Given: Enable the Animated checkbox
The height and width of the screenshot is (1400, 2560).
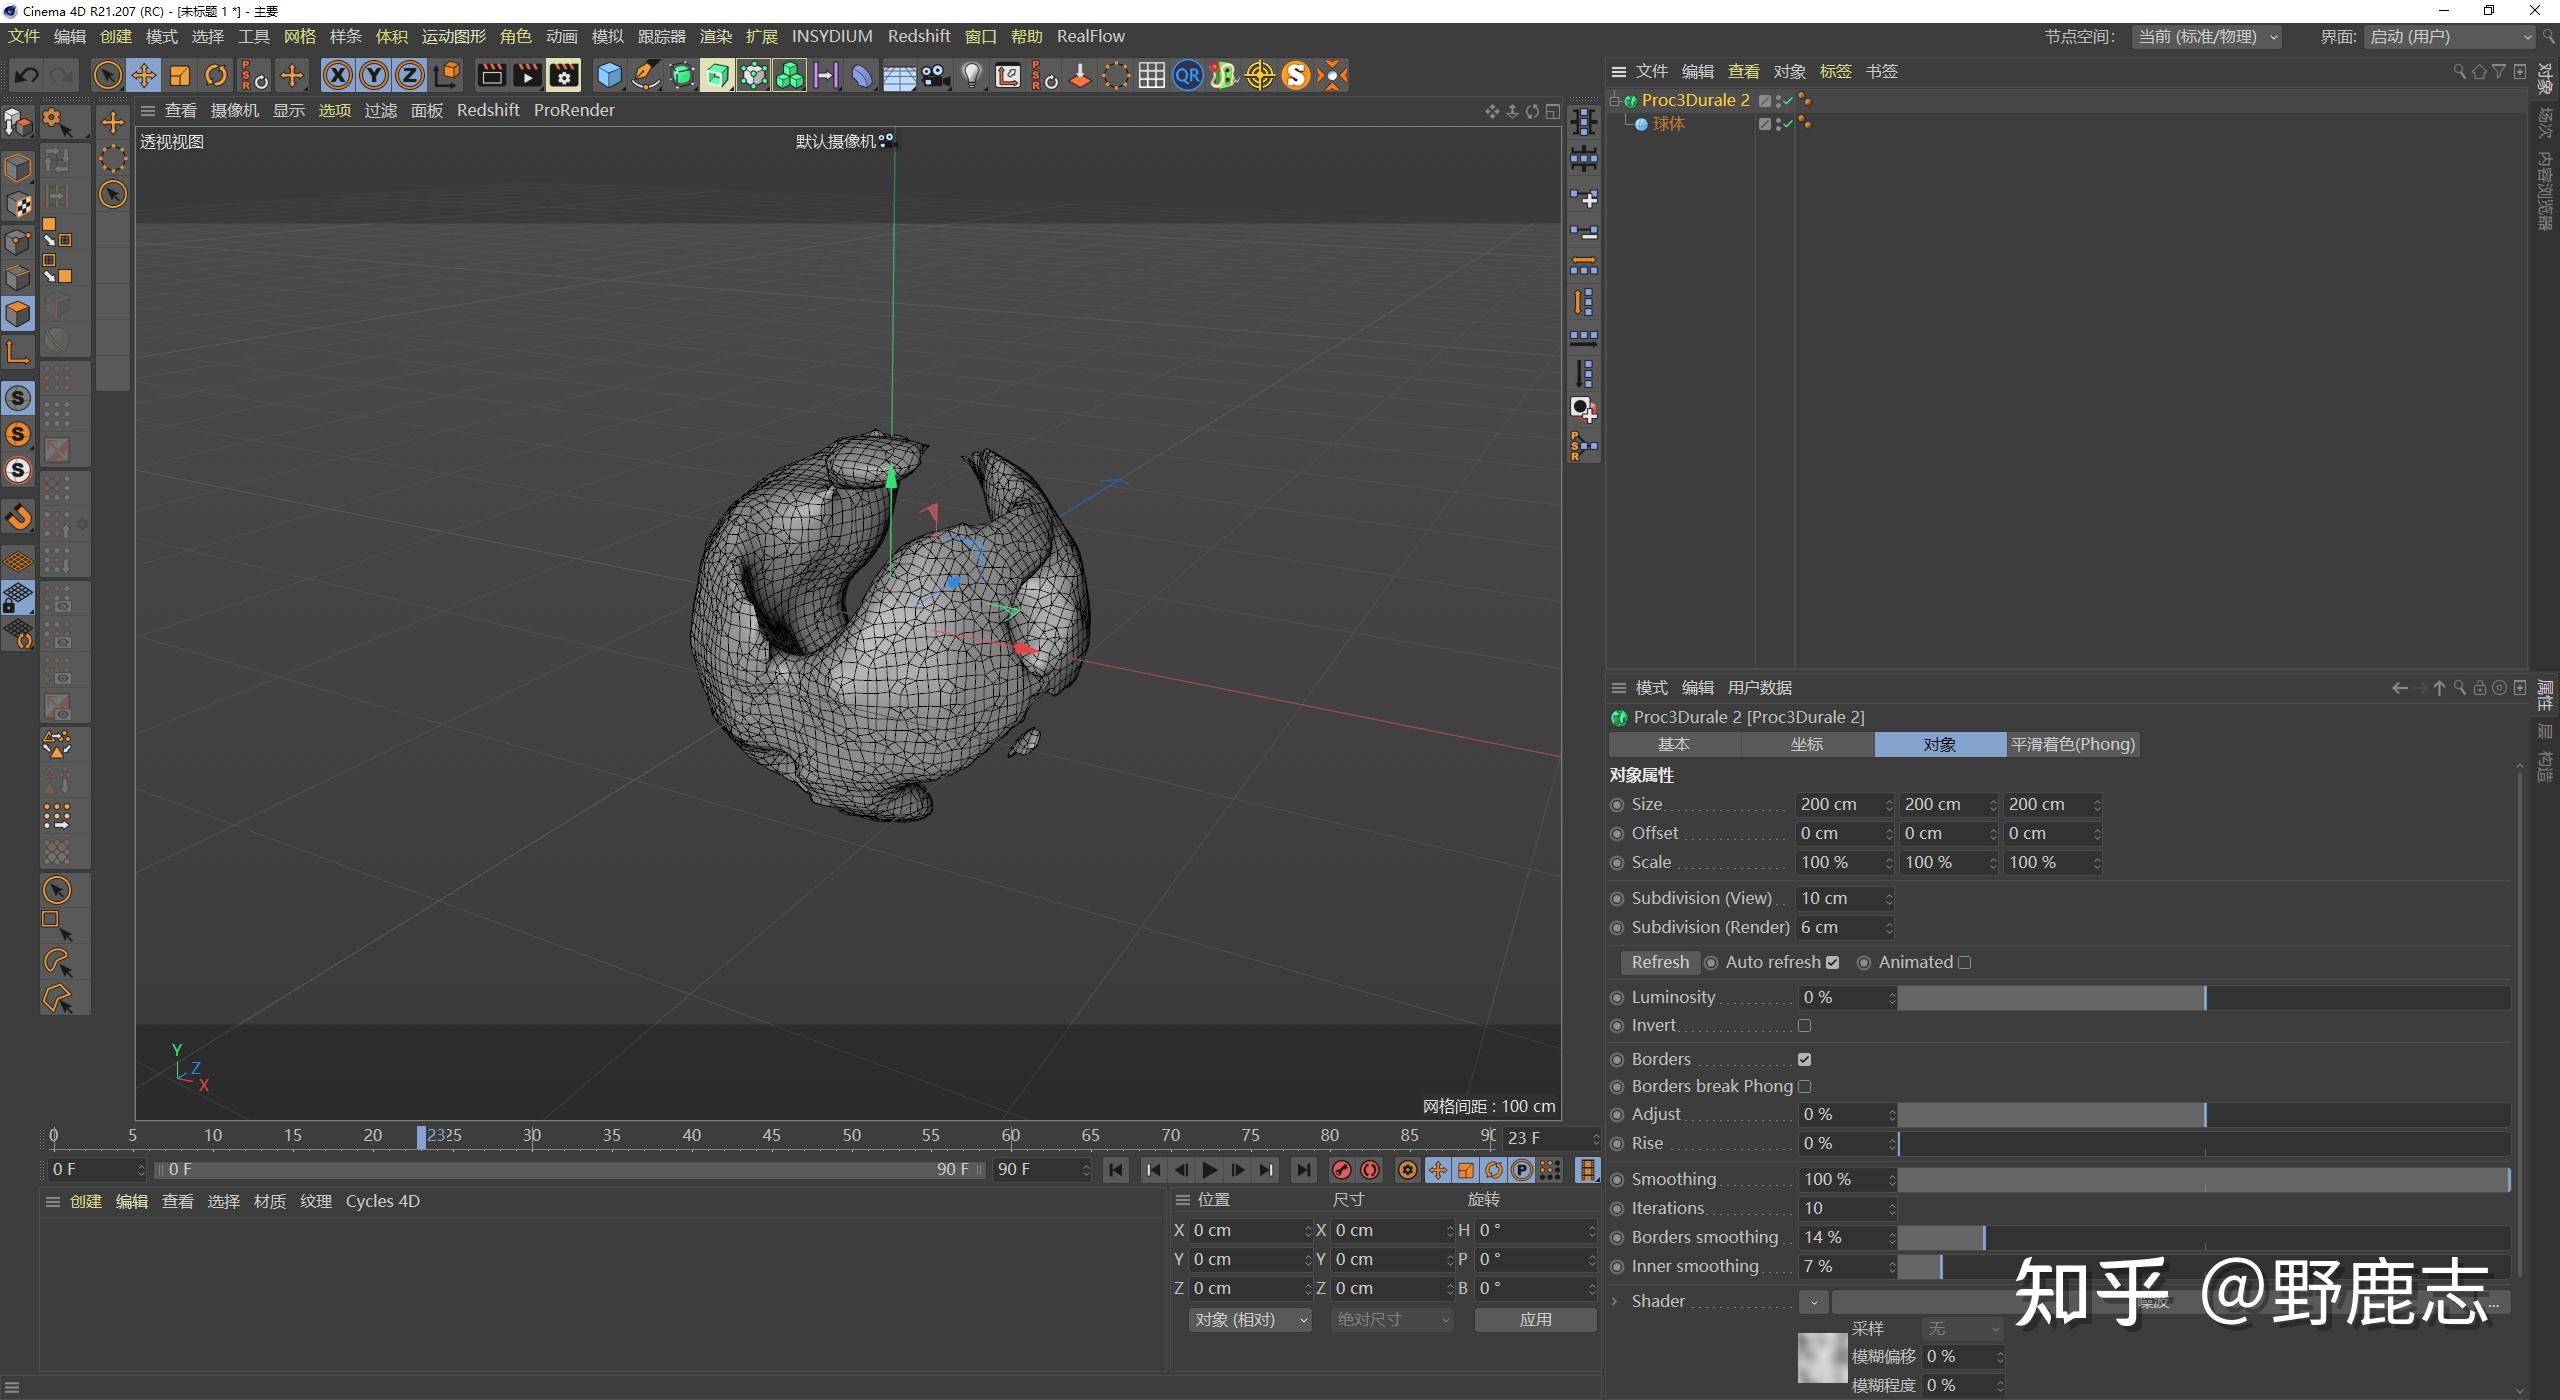Looking at the screenshot, I should (x=1965, y=963).
